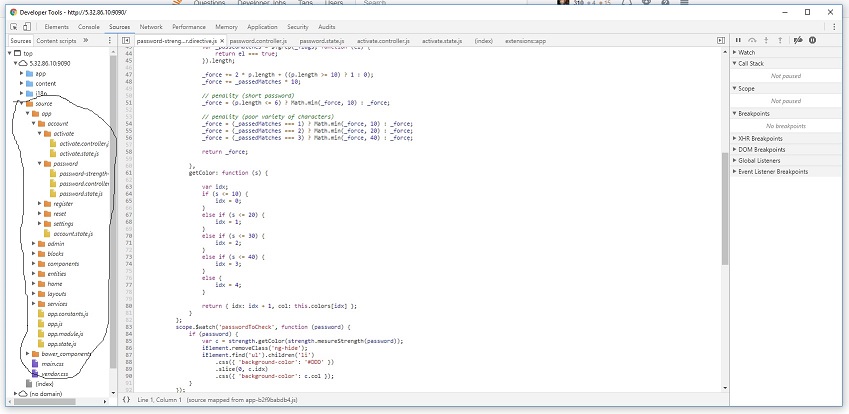
Task: Select activate.state.js in the file tree
Action: click(x=79, y=154)
